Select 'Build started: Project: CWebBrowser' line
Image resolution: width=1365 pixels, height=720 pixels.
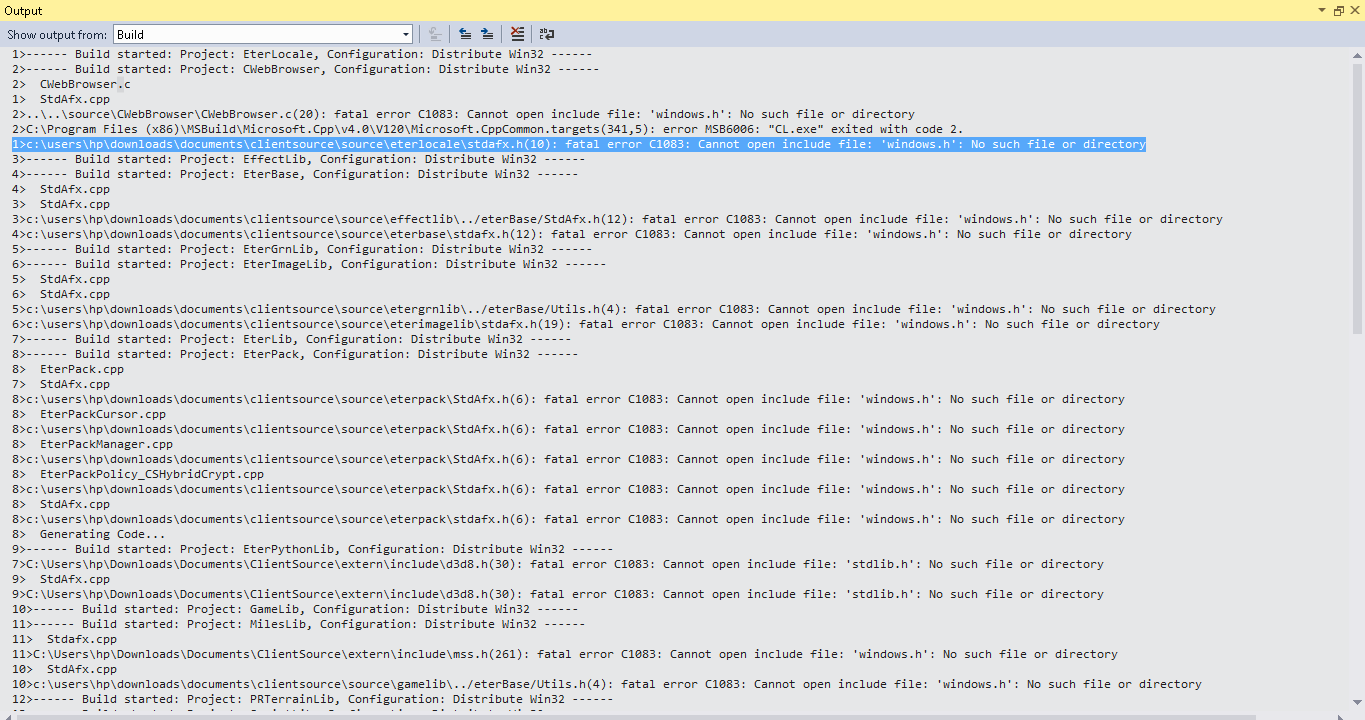(305, 69)
